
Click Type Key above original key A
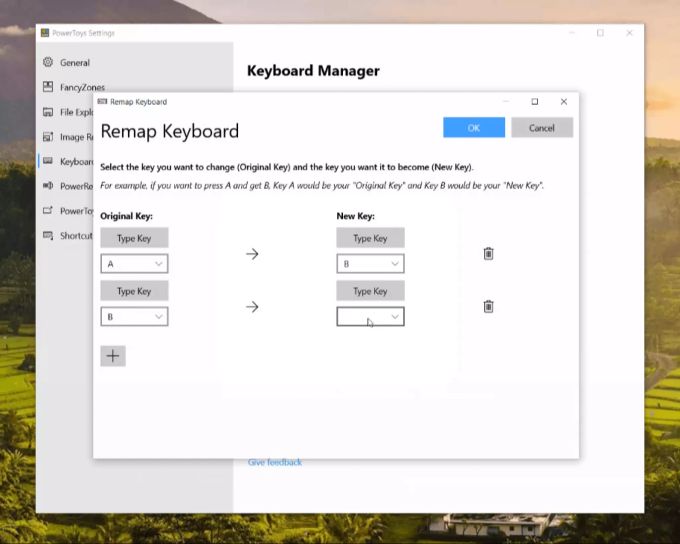tap(134, 238)
